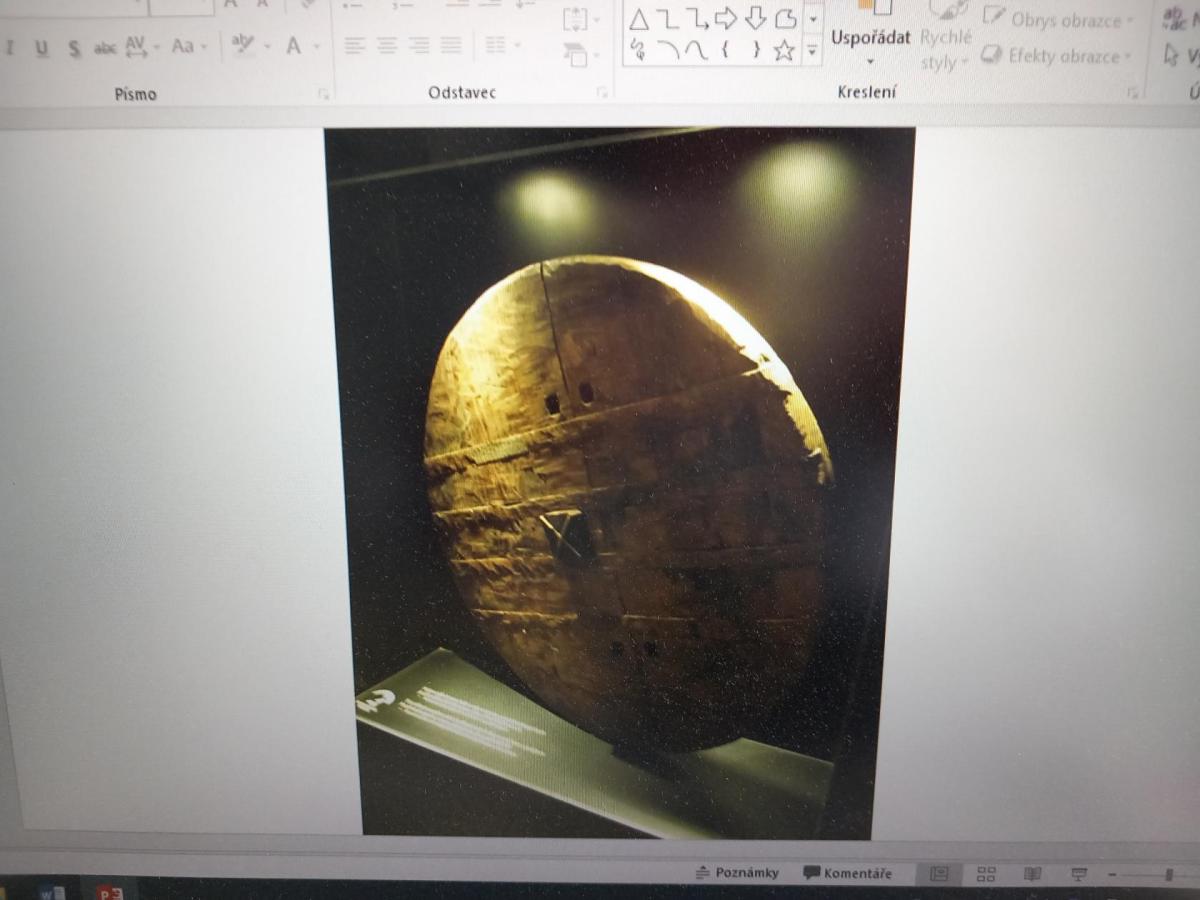Open character spacing AV options

[x=136, y=46]
